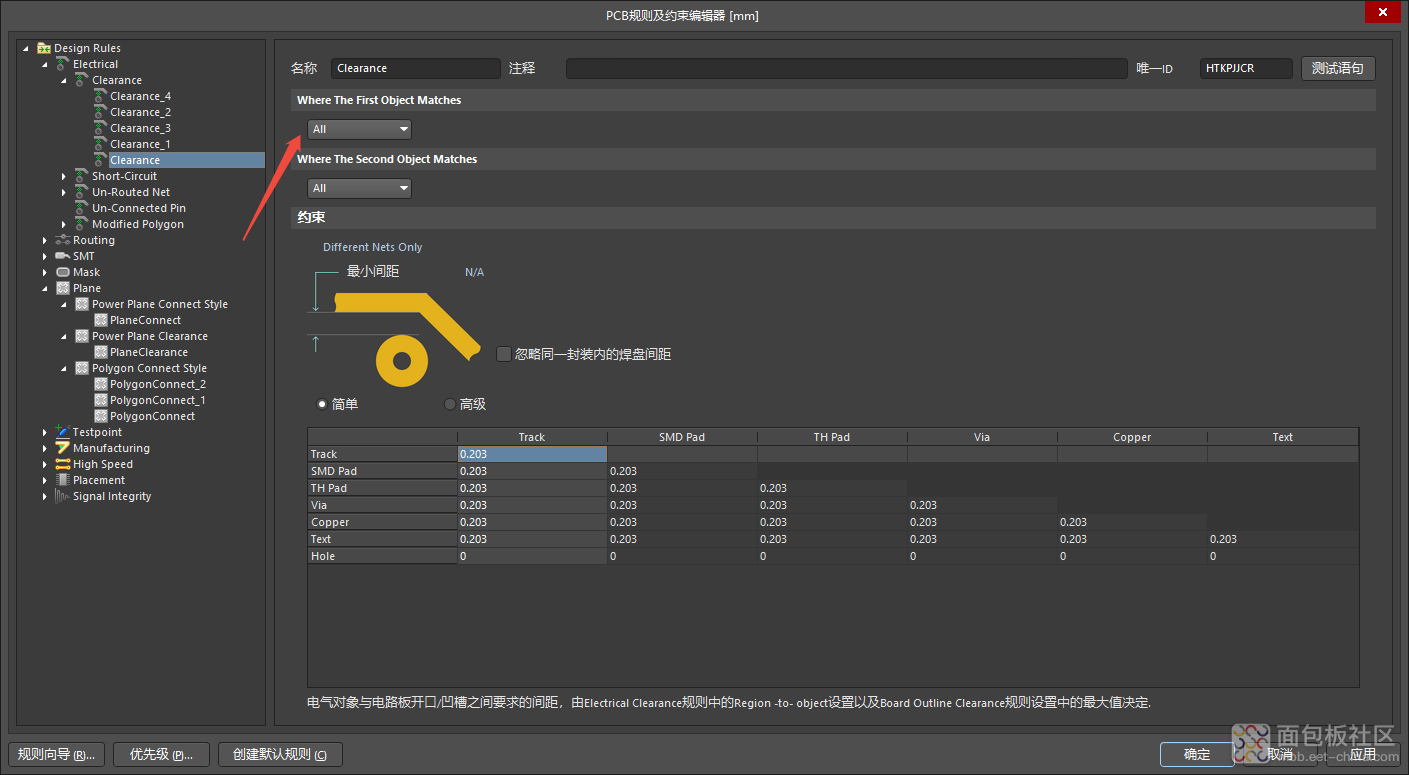Click the 测试语句 test query button
This screenshot has height=775, width=1409.
pos(1337,68)
